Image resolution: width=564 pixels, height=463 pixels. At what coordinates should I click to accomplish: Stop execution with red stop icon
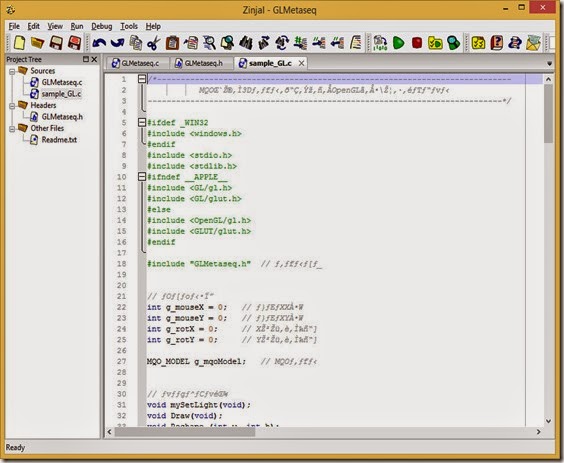[417, 43]
